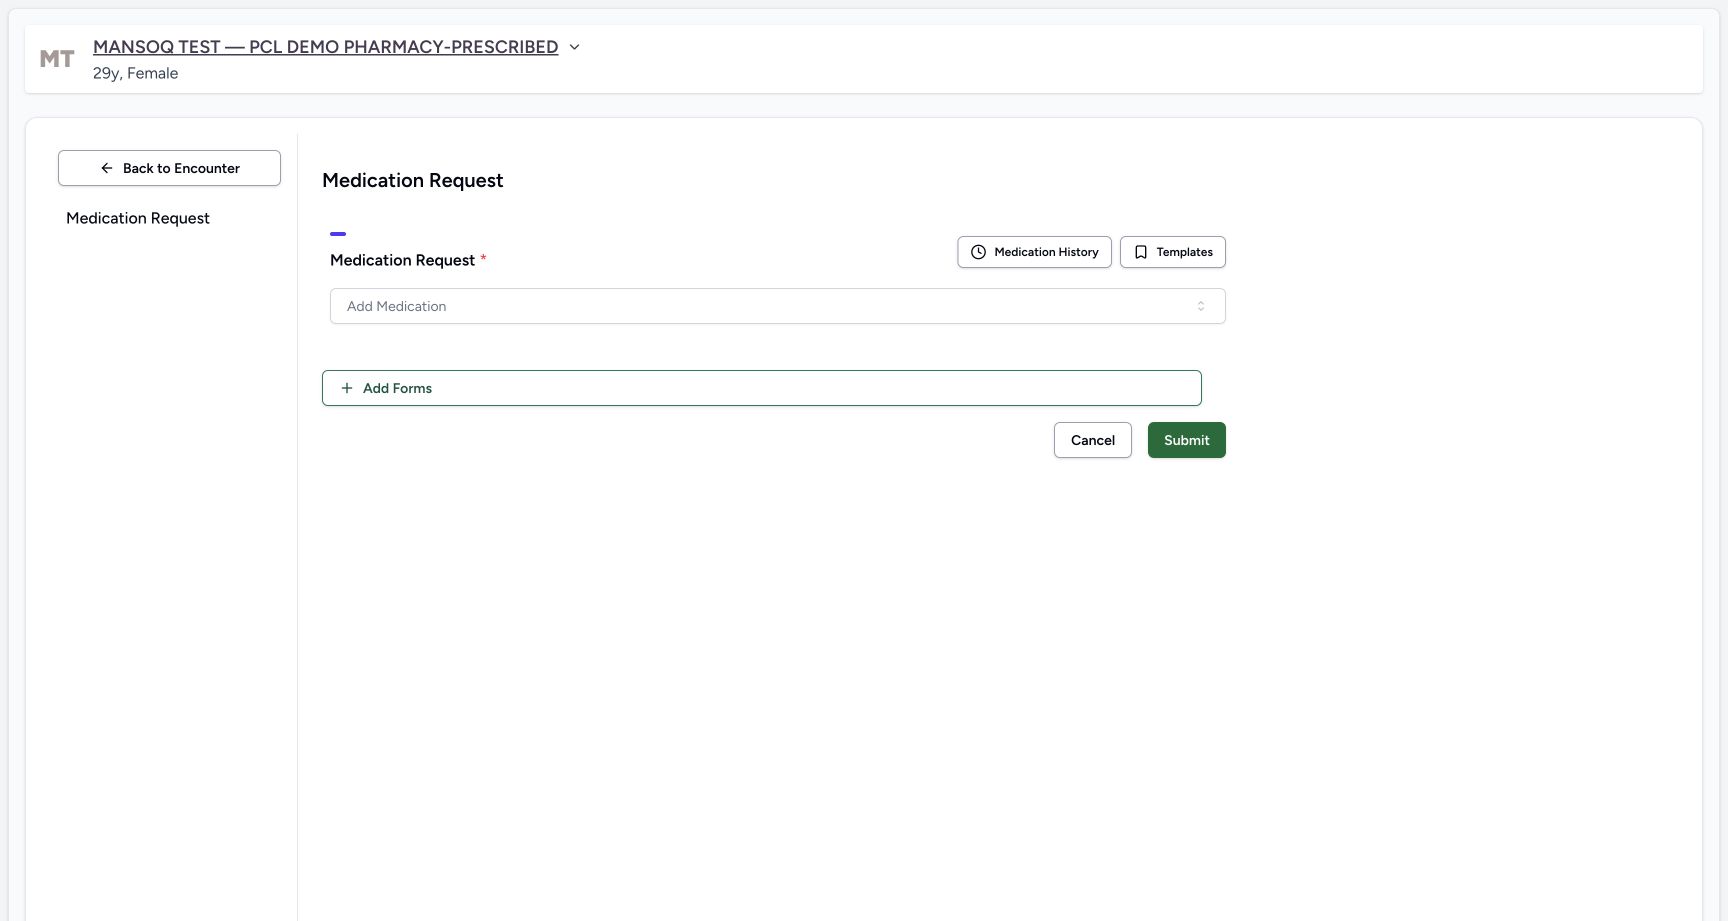Open Templates
Image resolution: width=1728 pixels, height=921 pixels.
pos(1172,252)
